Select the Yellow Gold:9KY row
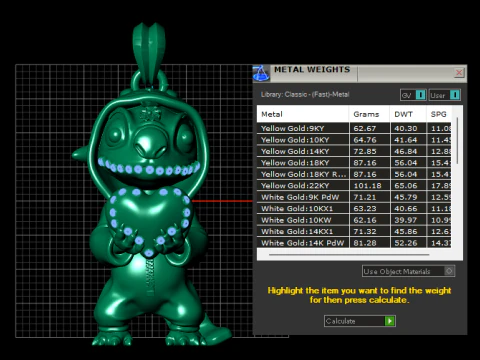This screenshot has width=480, height=360. [x=354, y=128]
